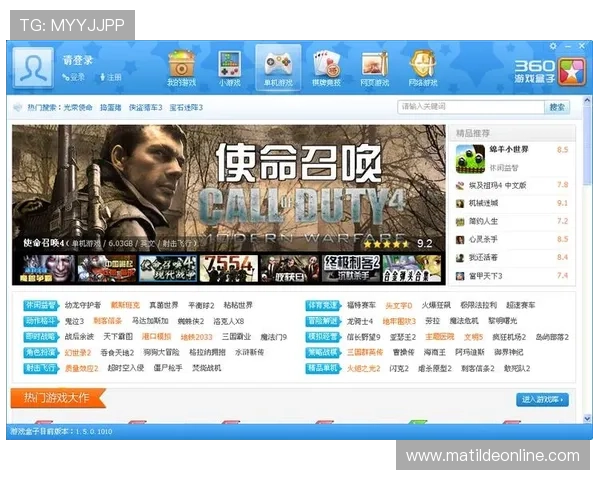600x480 pixels.
Task: Search hot keyword 光荣使命
Action: tap(78, 108)
